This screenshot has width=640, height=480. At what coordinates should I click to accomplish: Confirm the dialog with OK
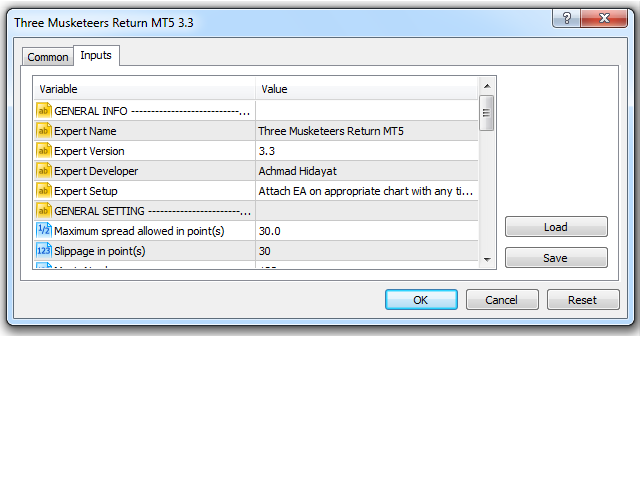pos(421,300)
